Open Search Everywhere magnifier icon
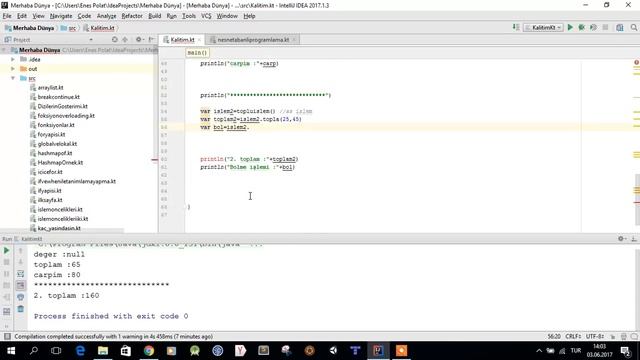 pos(633,27)
